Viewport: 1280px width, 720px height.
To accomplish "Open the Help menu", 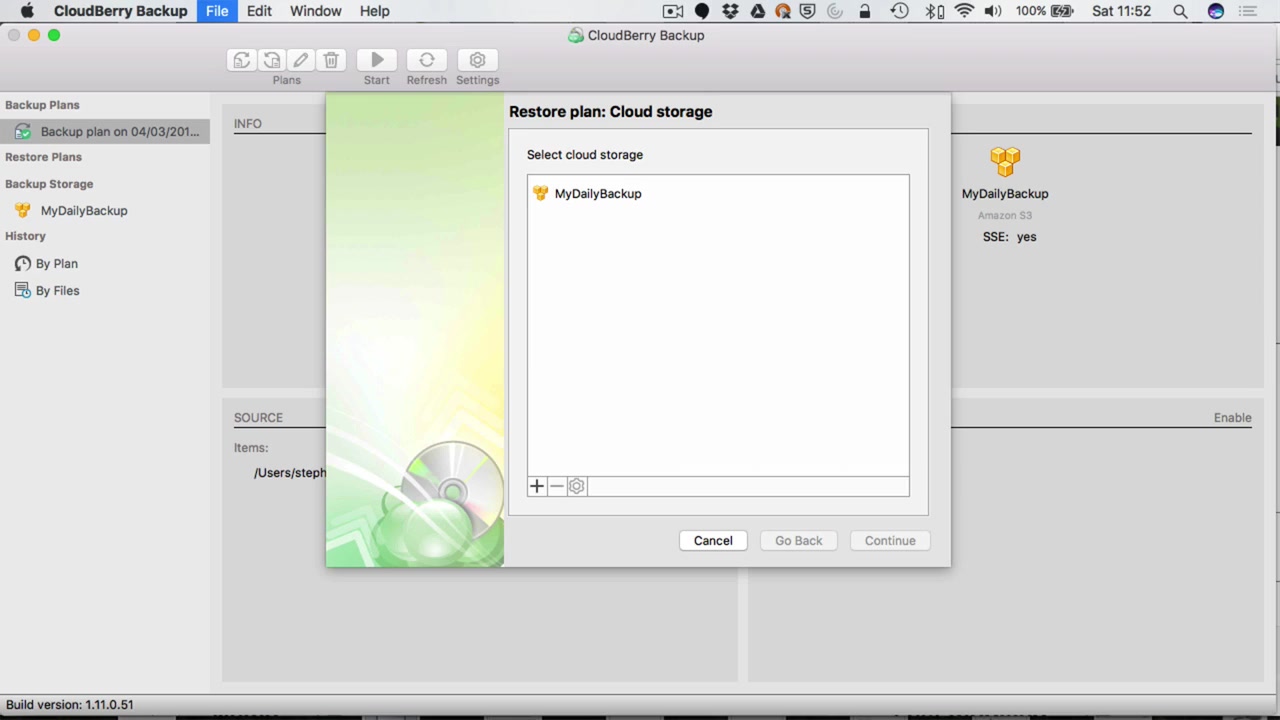I will (x=375, y=11).
